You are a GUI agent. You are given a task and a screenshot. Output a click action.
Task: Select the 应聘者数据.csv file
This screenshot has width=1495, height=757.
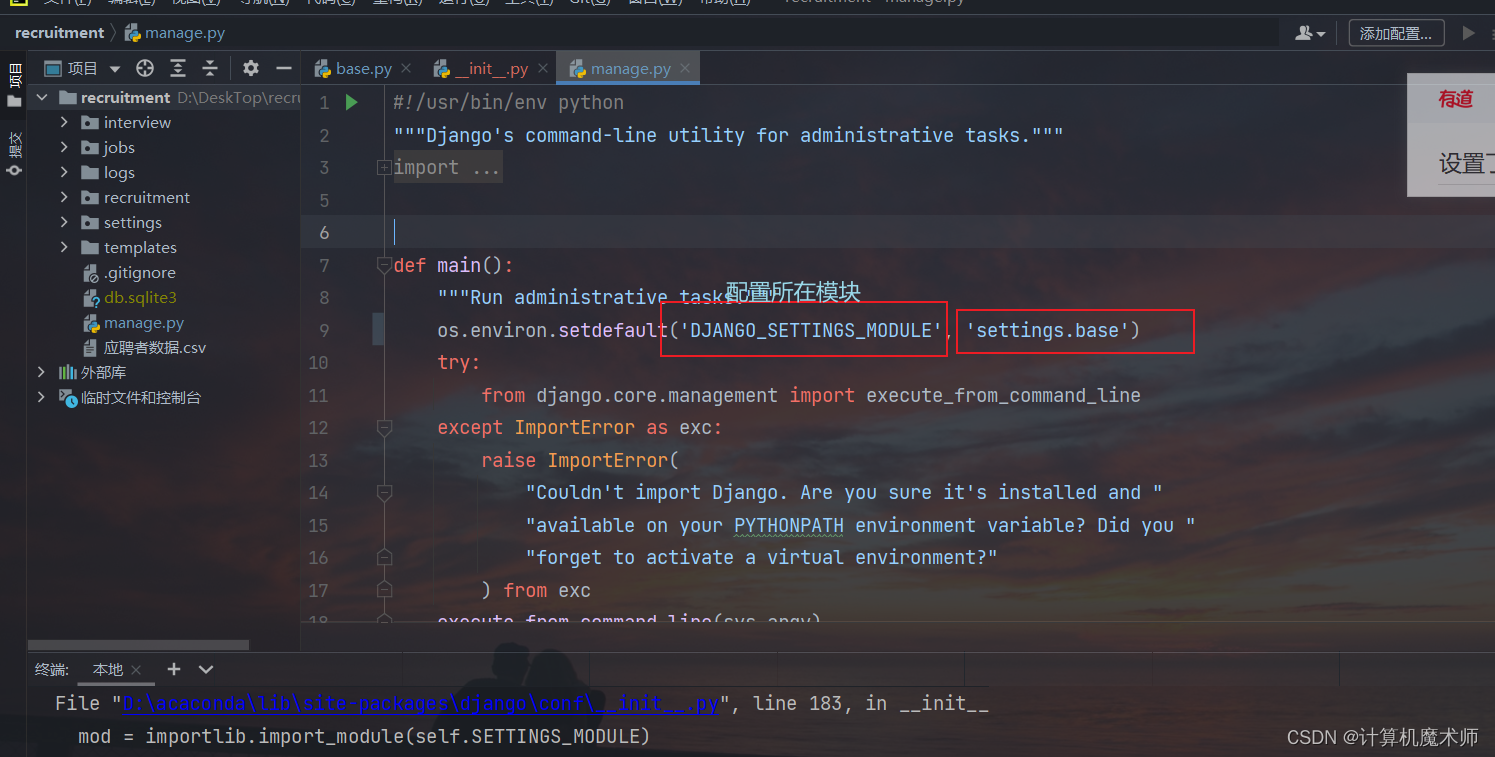pyautogui.click(x=154, y=347)
